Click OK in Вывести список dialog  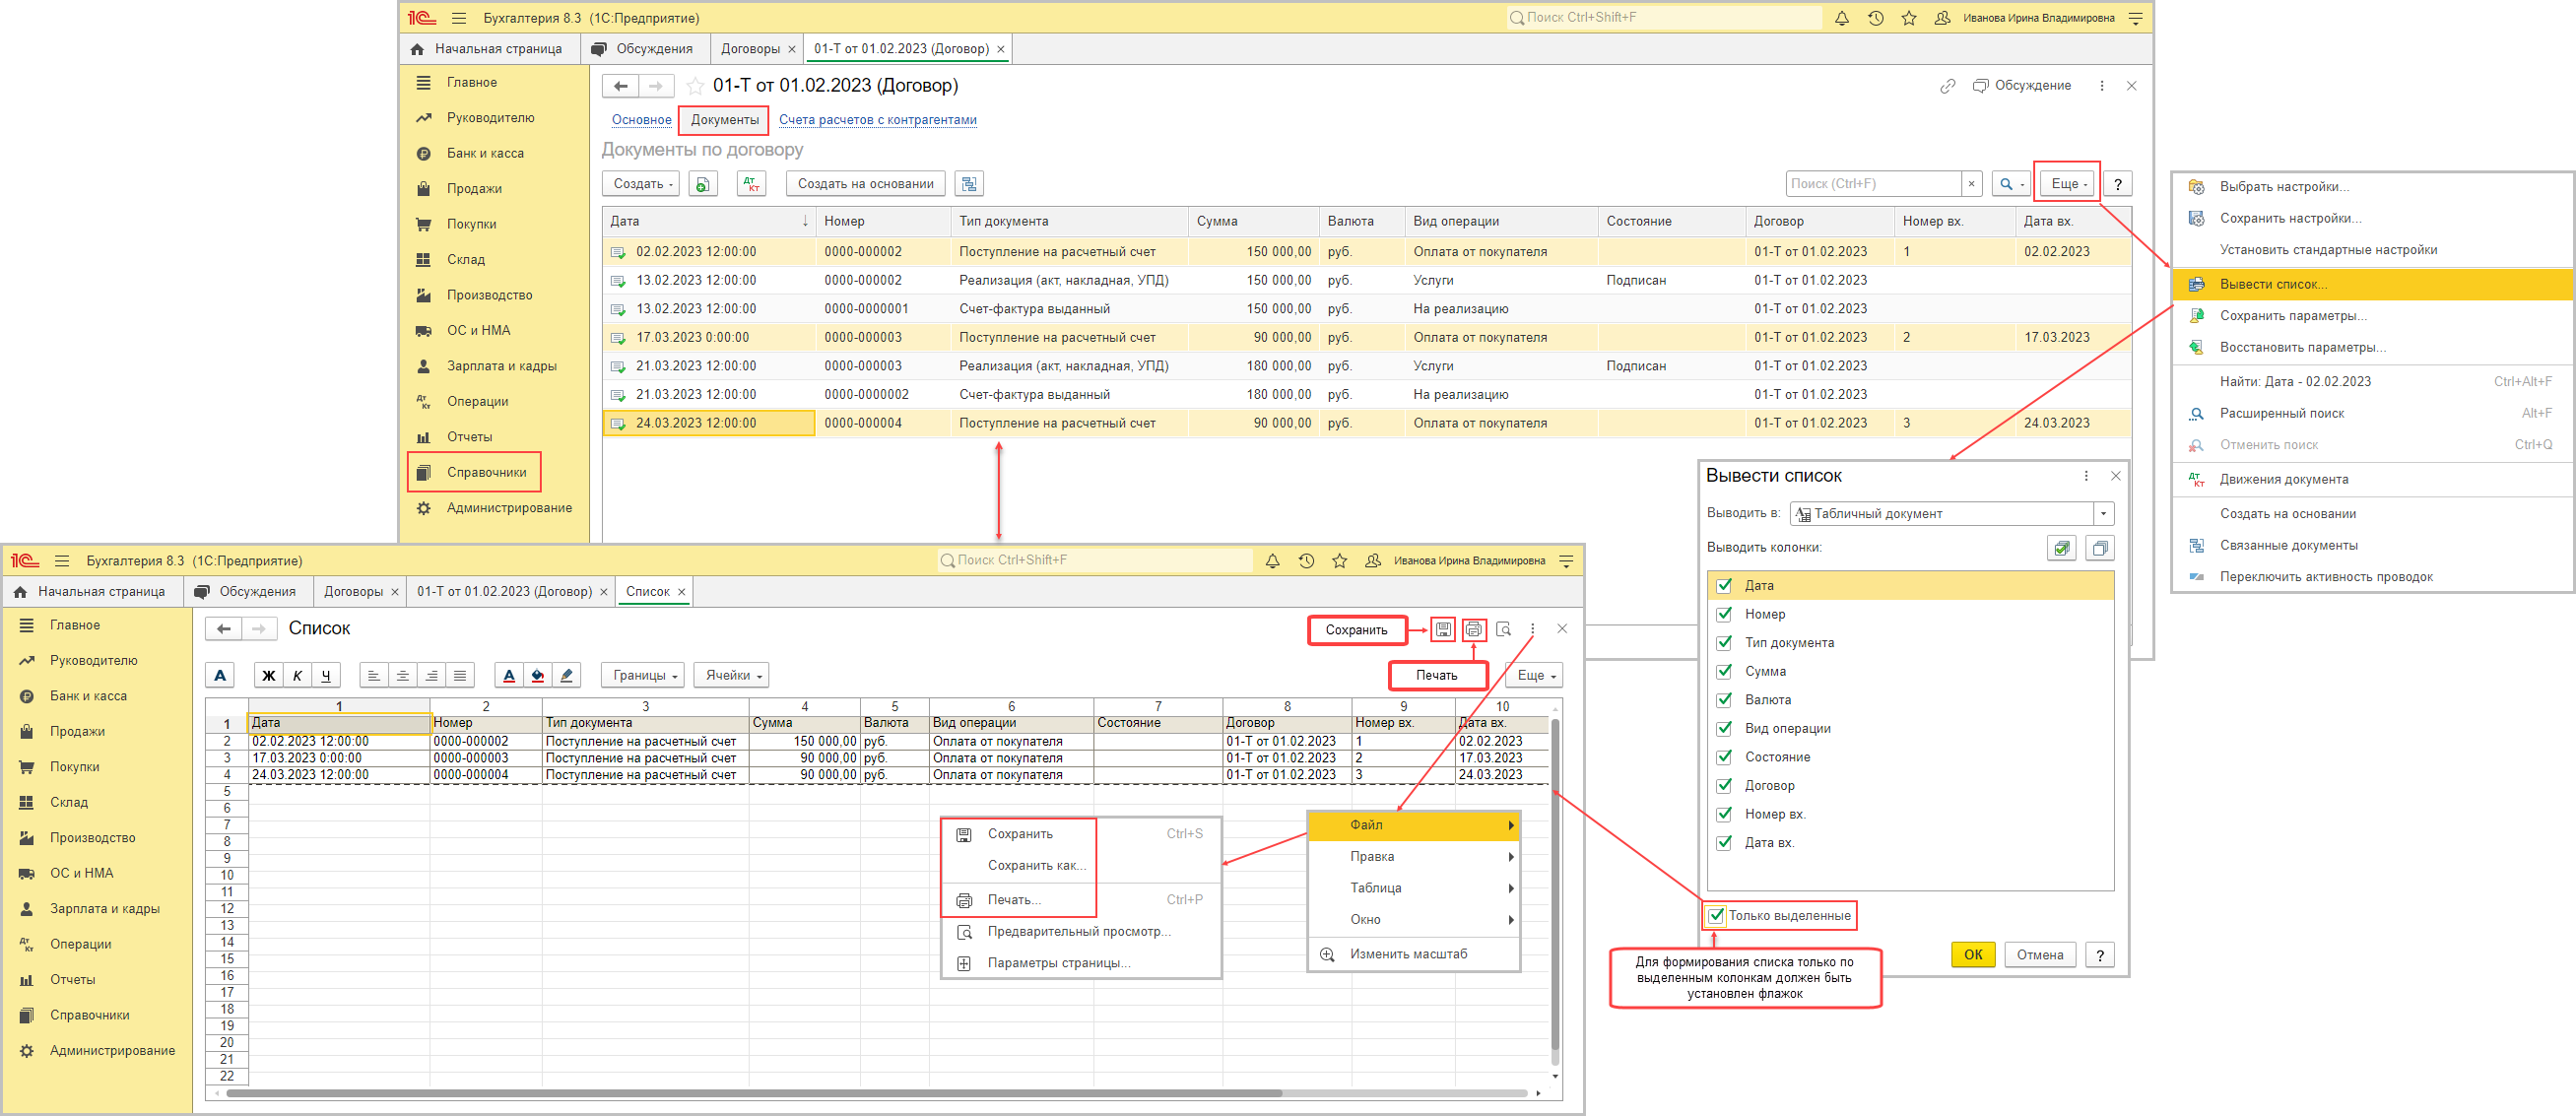point(1972,955)
